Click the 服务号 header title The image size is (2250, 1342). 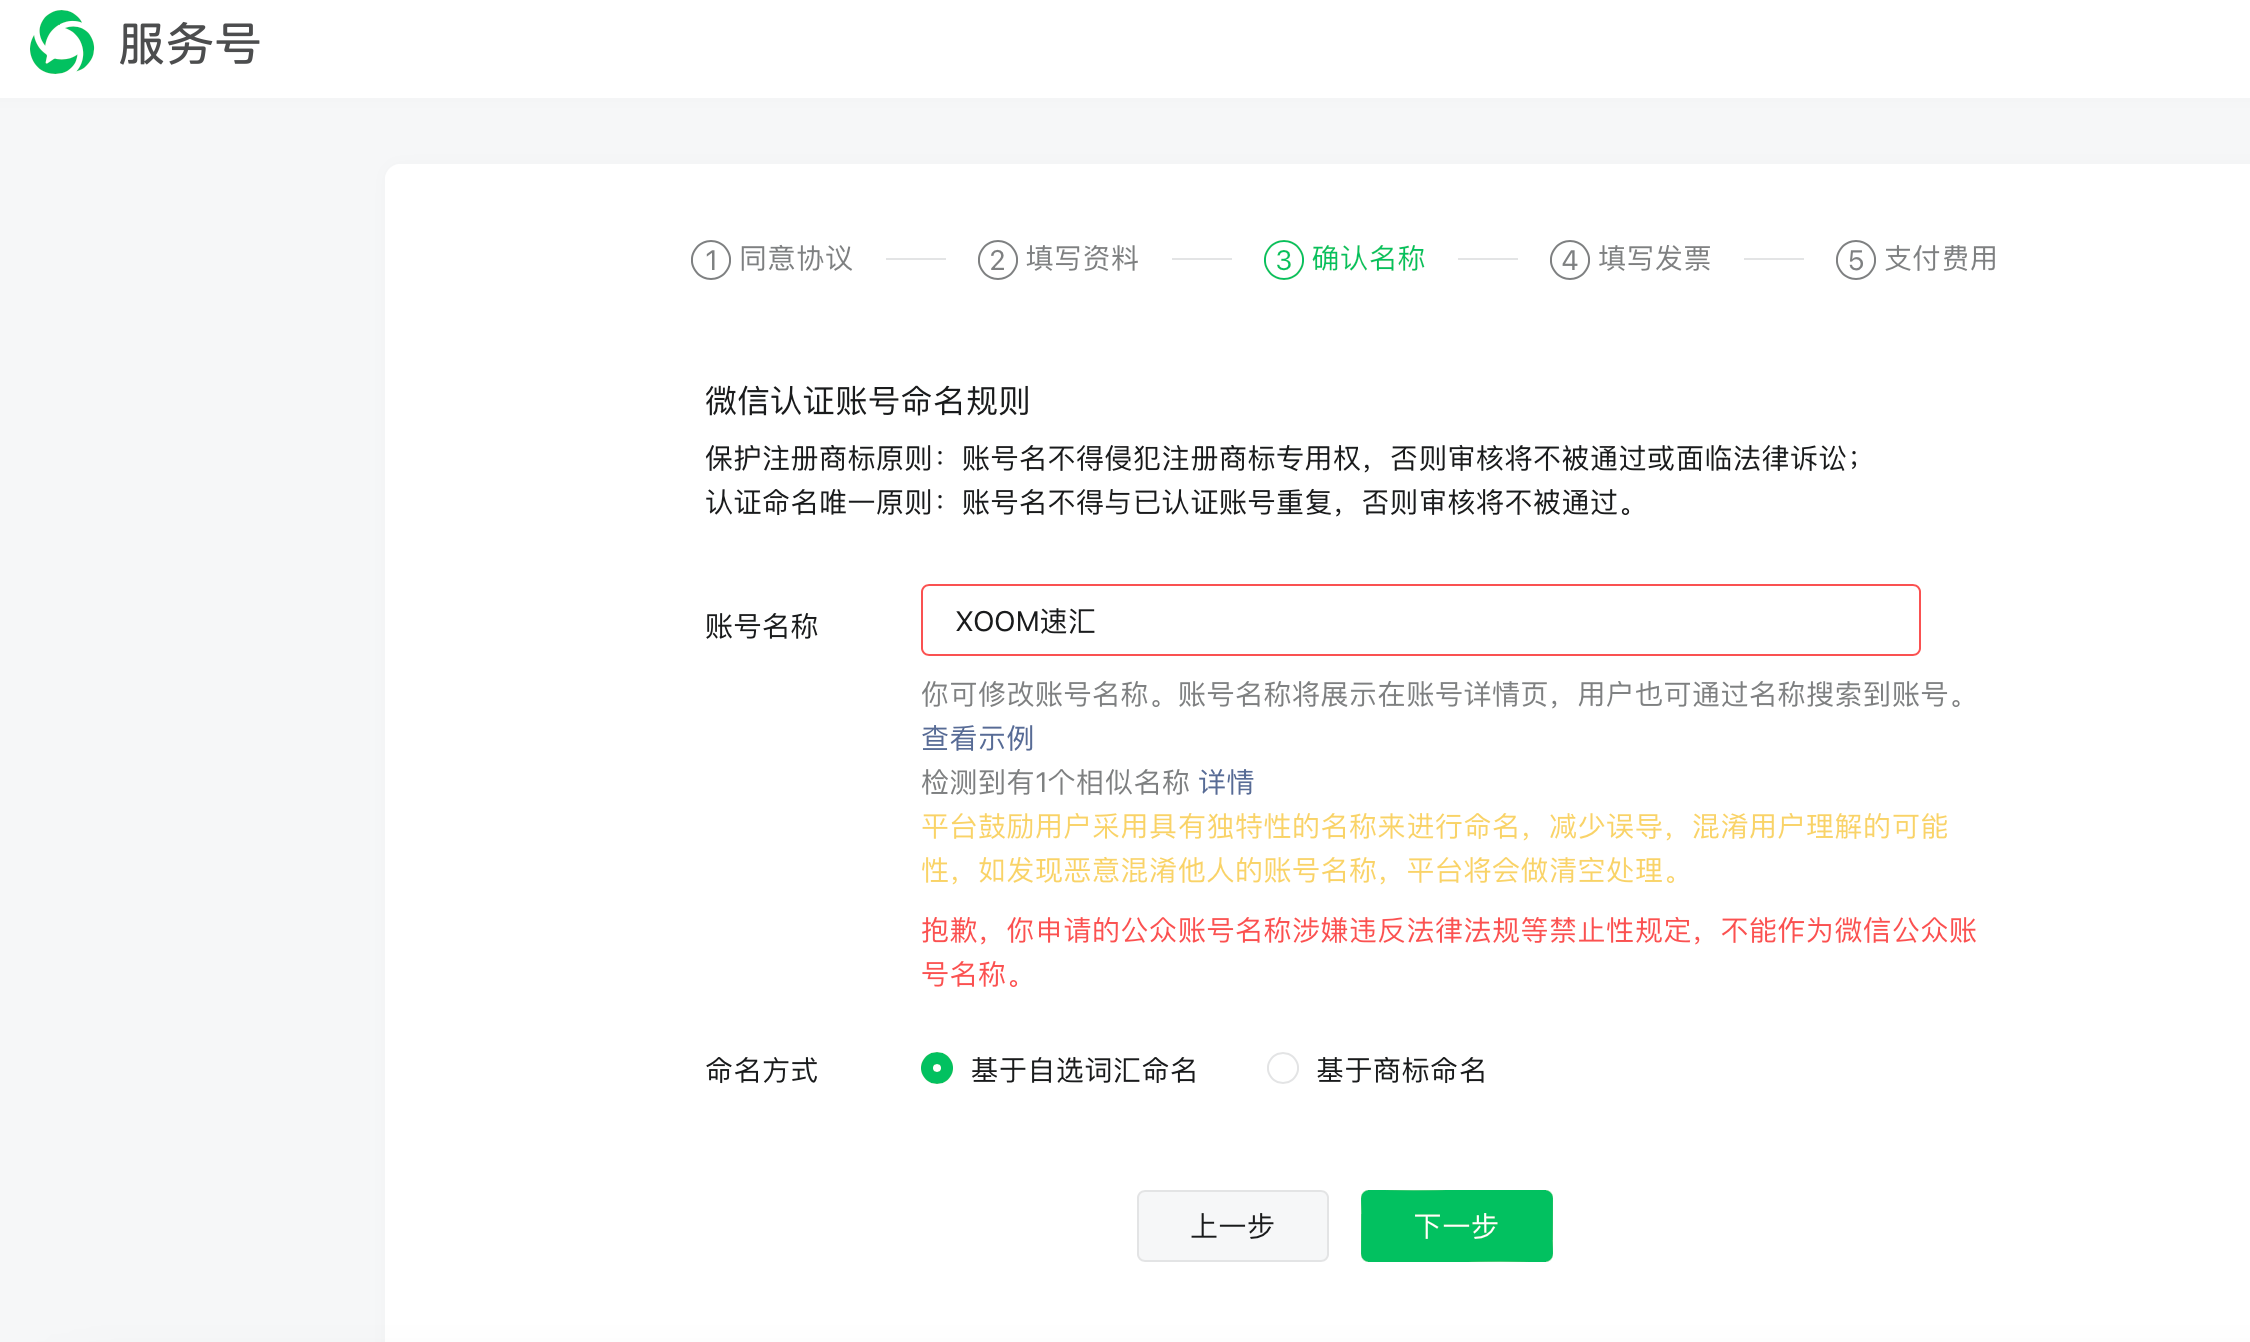190,44
